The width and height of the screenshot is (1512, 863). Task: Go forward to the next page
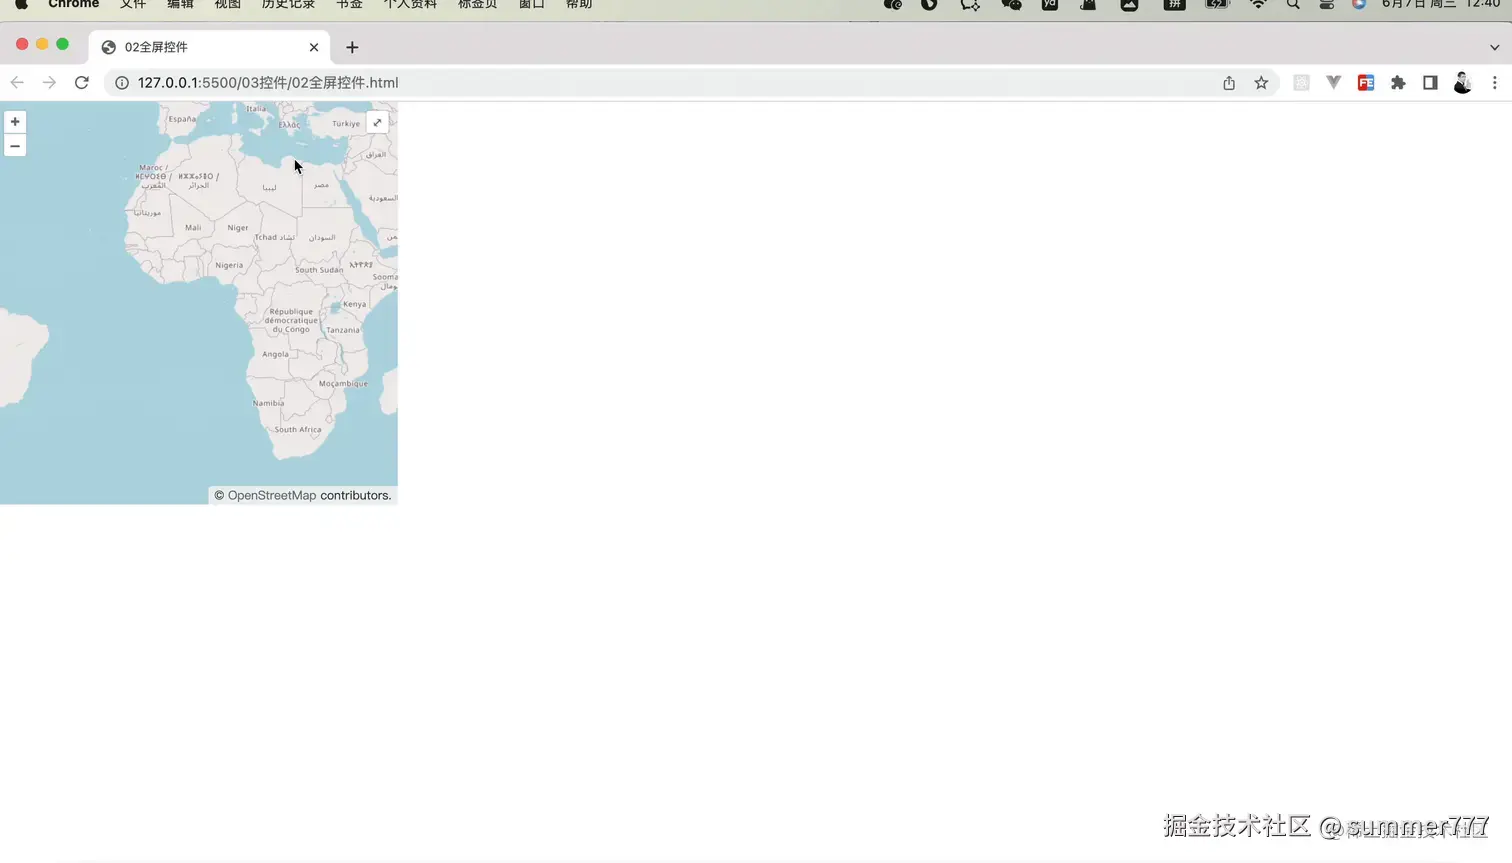[x=49, y=83]
